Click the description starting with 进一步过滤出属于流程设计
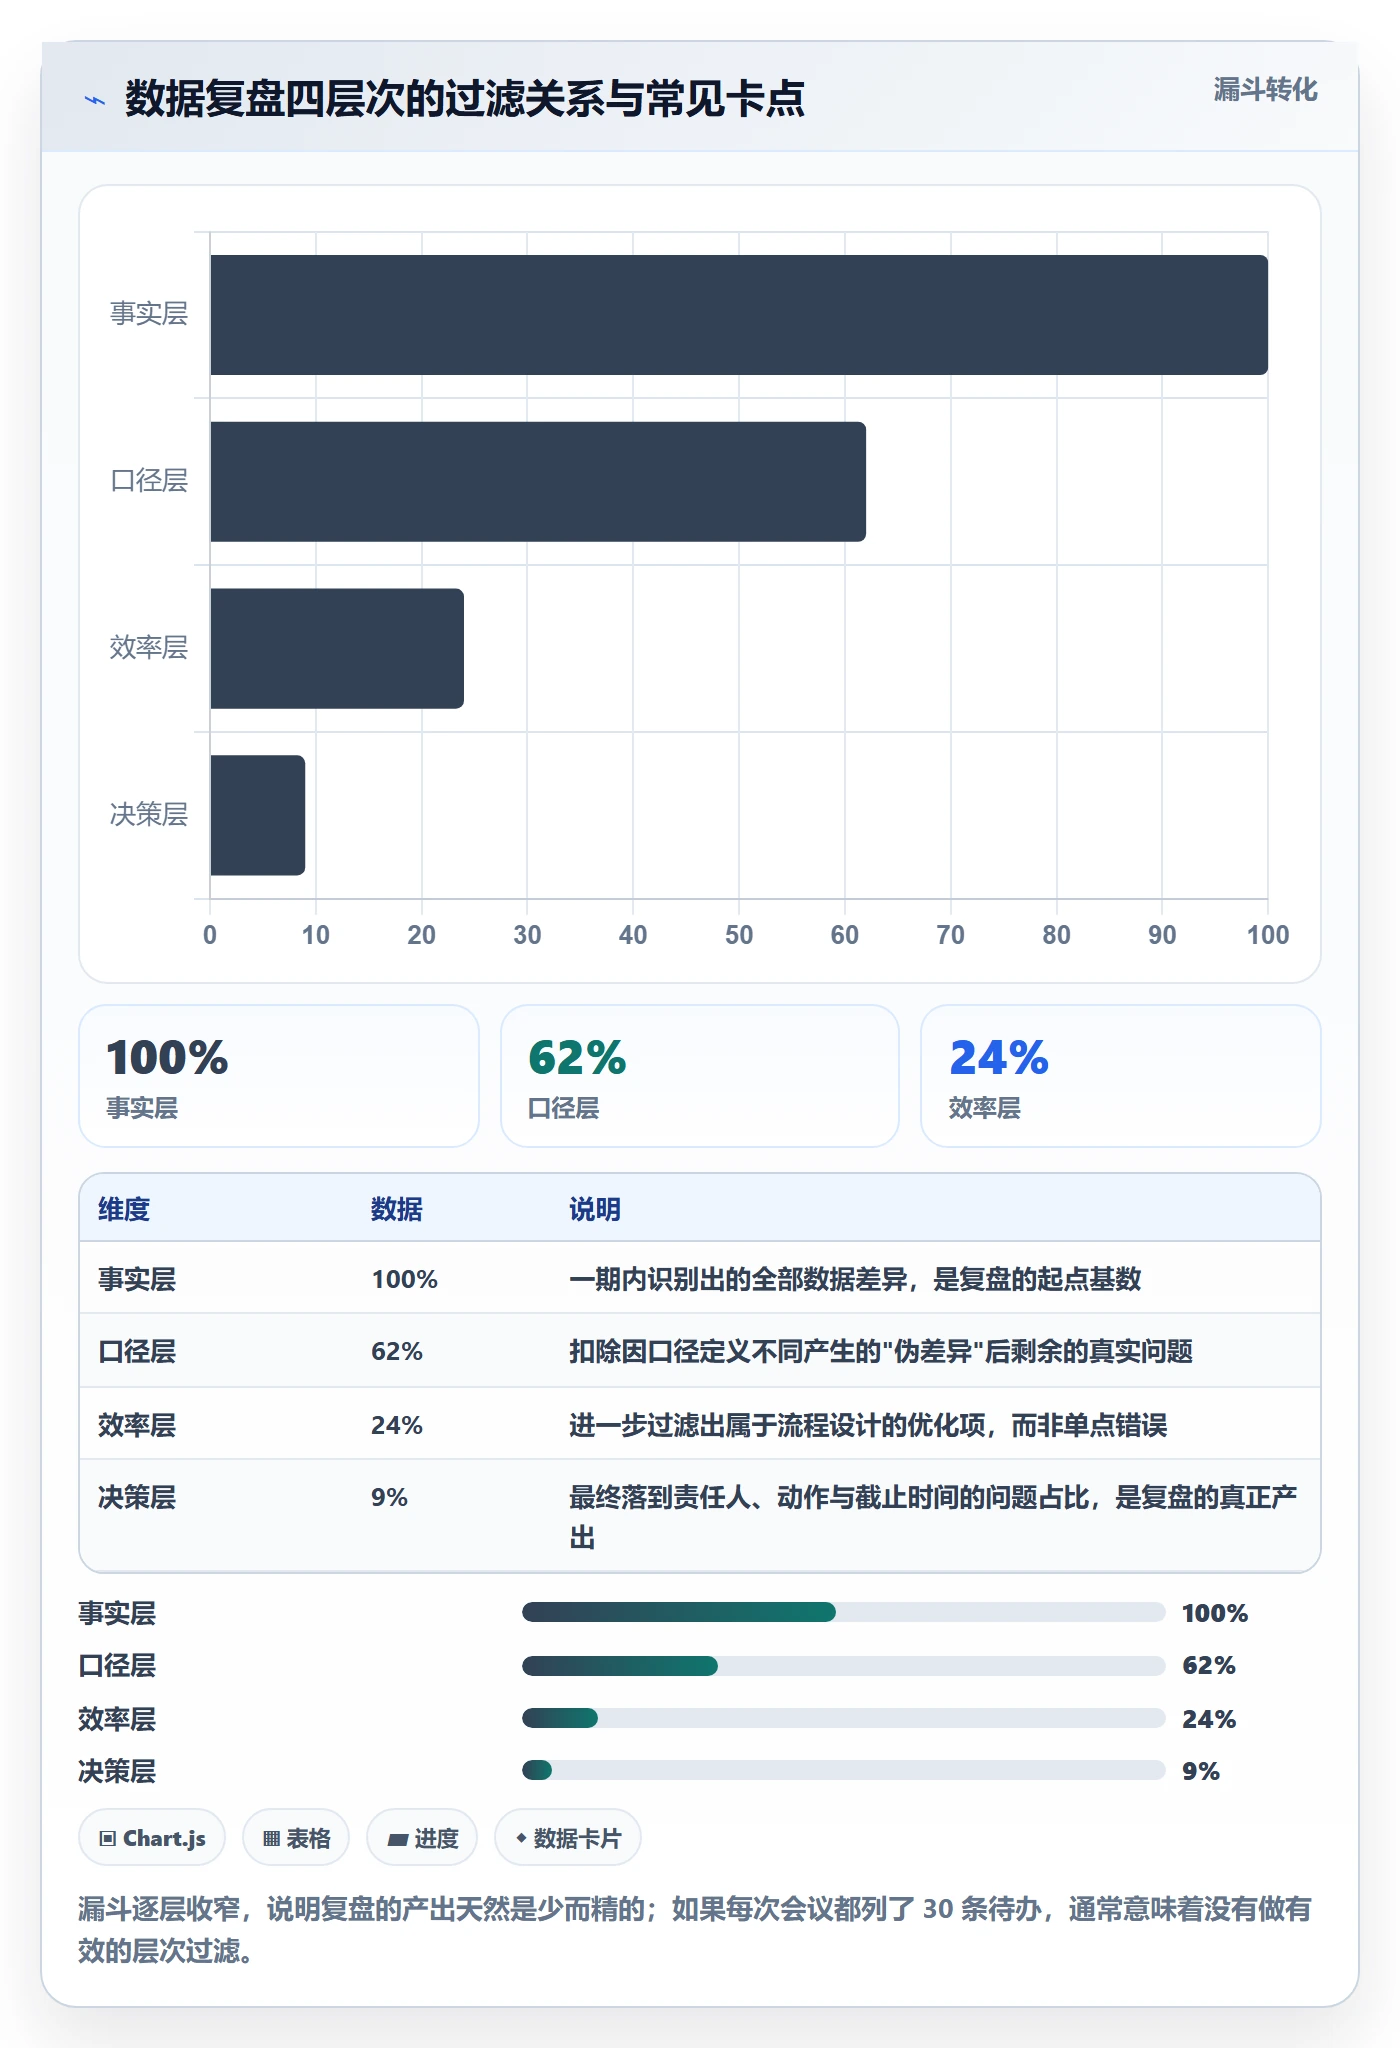The image size is (1400, 2048). click(868, 1425)
